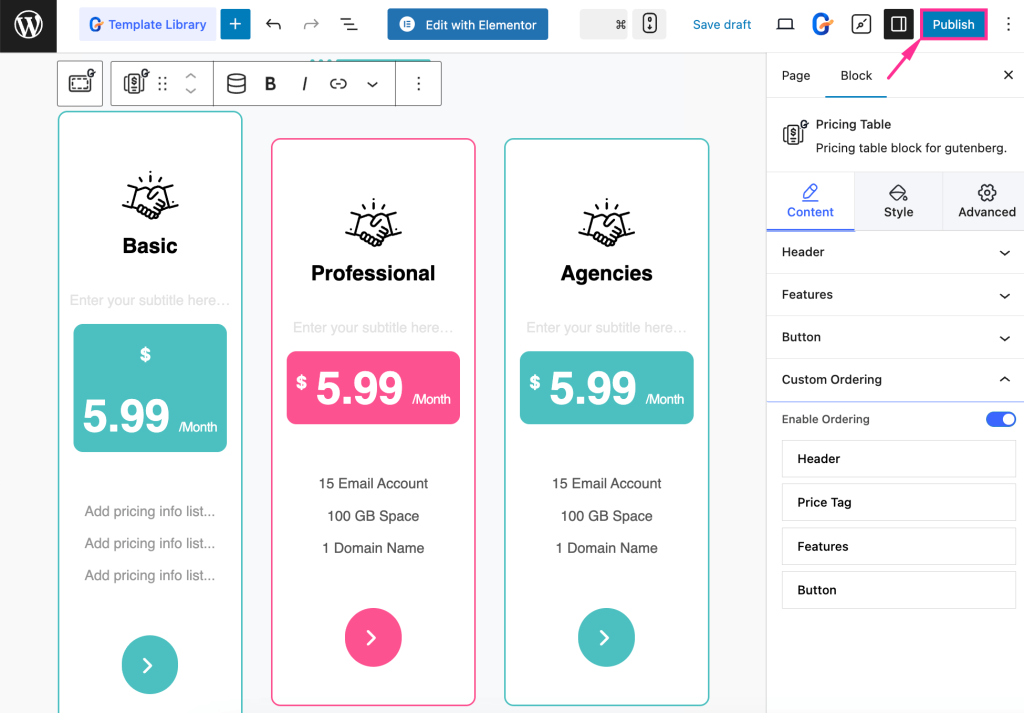This screenshot has height=713, width=1024.
Task: Select the Header ordering item
Action: click(899, 458)
